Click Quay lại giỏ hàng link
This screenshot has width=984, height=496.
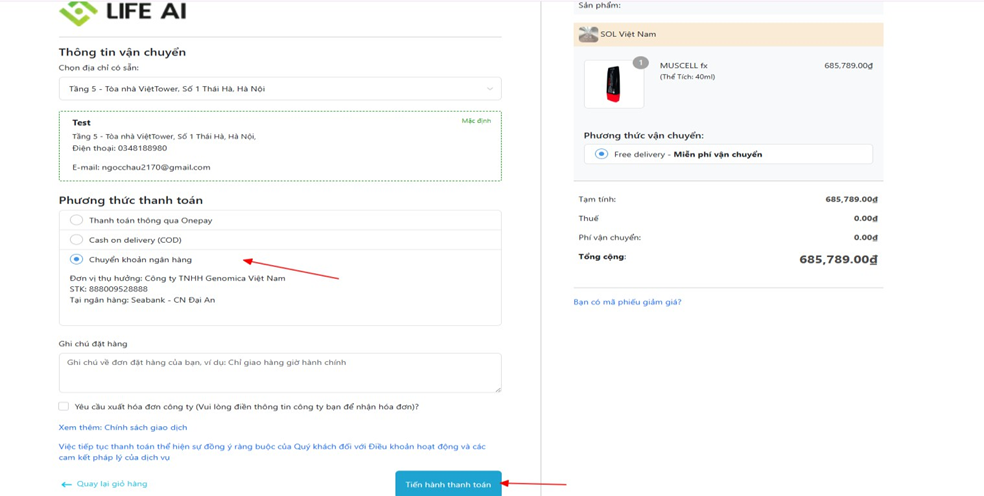coord(112,484)
